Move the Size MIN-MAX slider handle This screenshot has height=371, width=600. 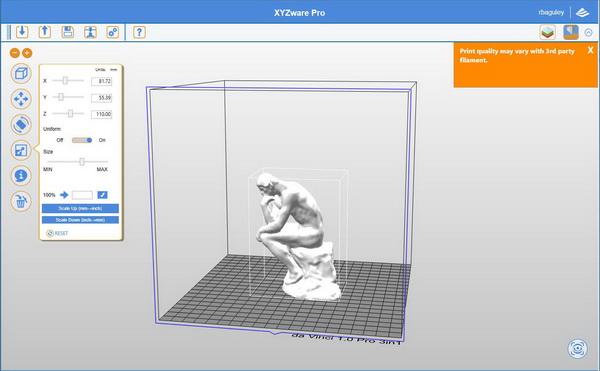(x=82, y=162)
